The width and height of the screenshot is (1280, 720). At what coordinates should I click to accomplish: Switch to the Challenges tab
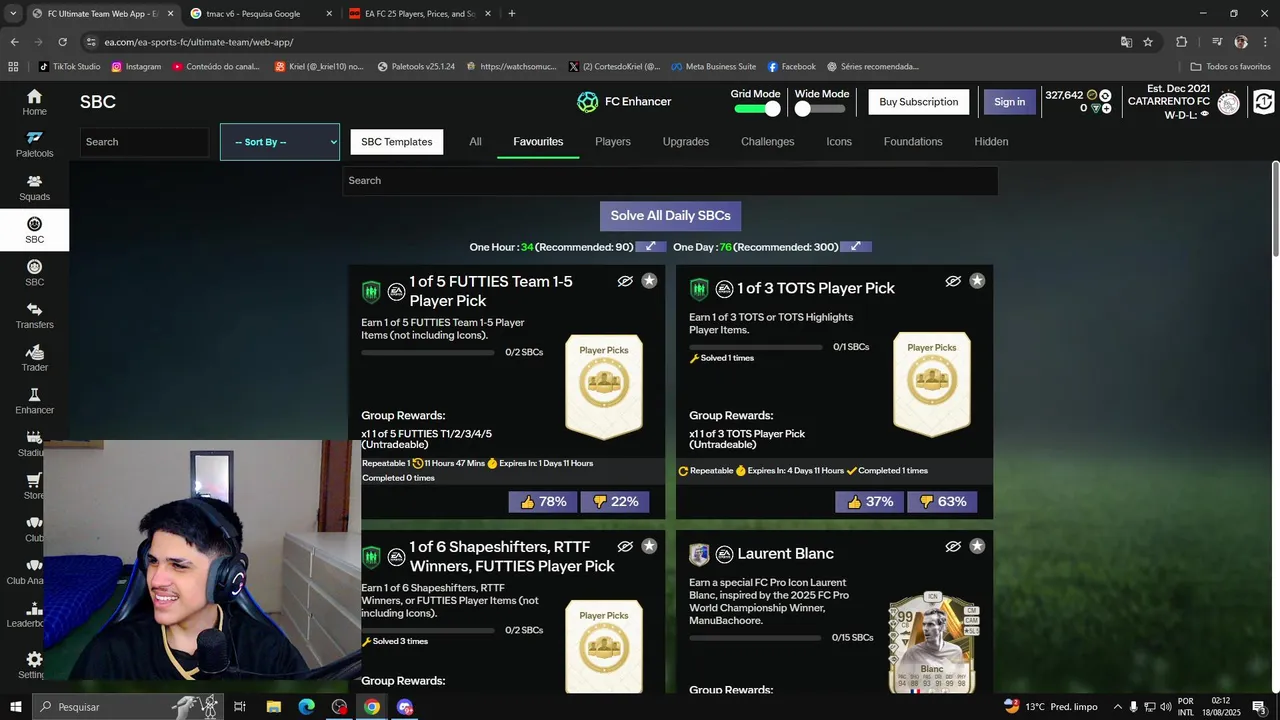[768, 142]
